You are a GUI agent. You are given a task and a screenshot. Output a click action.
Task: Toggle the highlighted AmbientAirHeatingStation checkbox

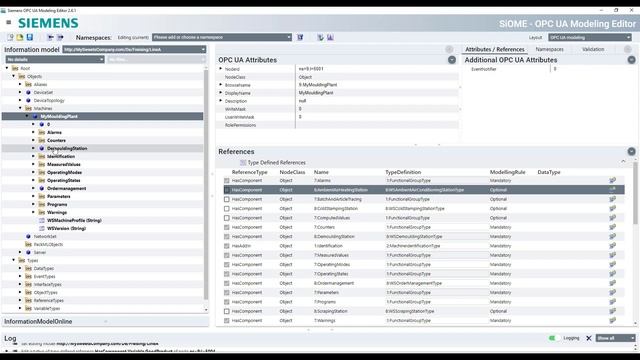click(227, 190)
